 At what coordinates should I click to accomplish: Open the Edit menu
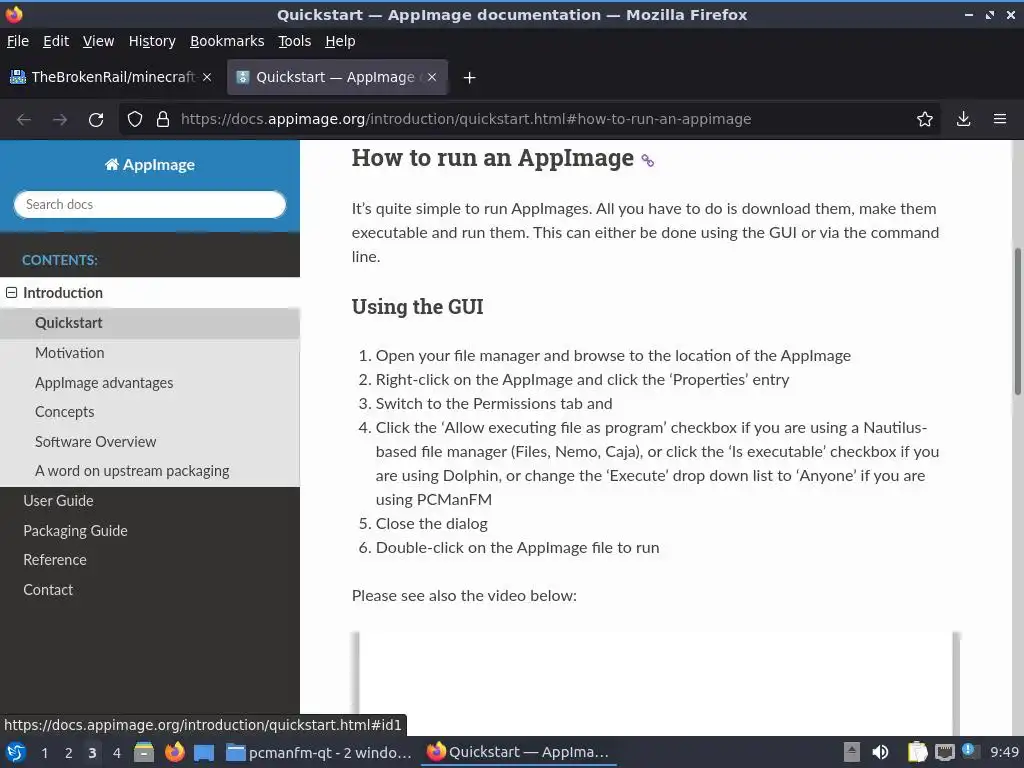pos(56,41)
